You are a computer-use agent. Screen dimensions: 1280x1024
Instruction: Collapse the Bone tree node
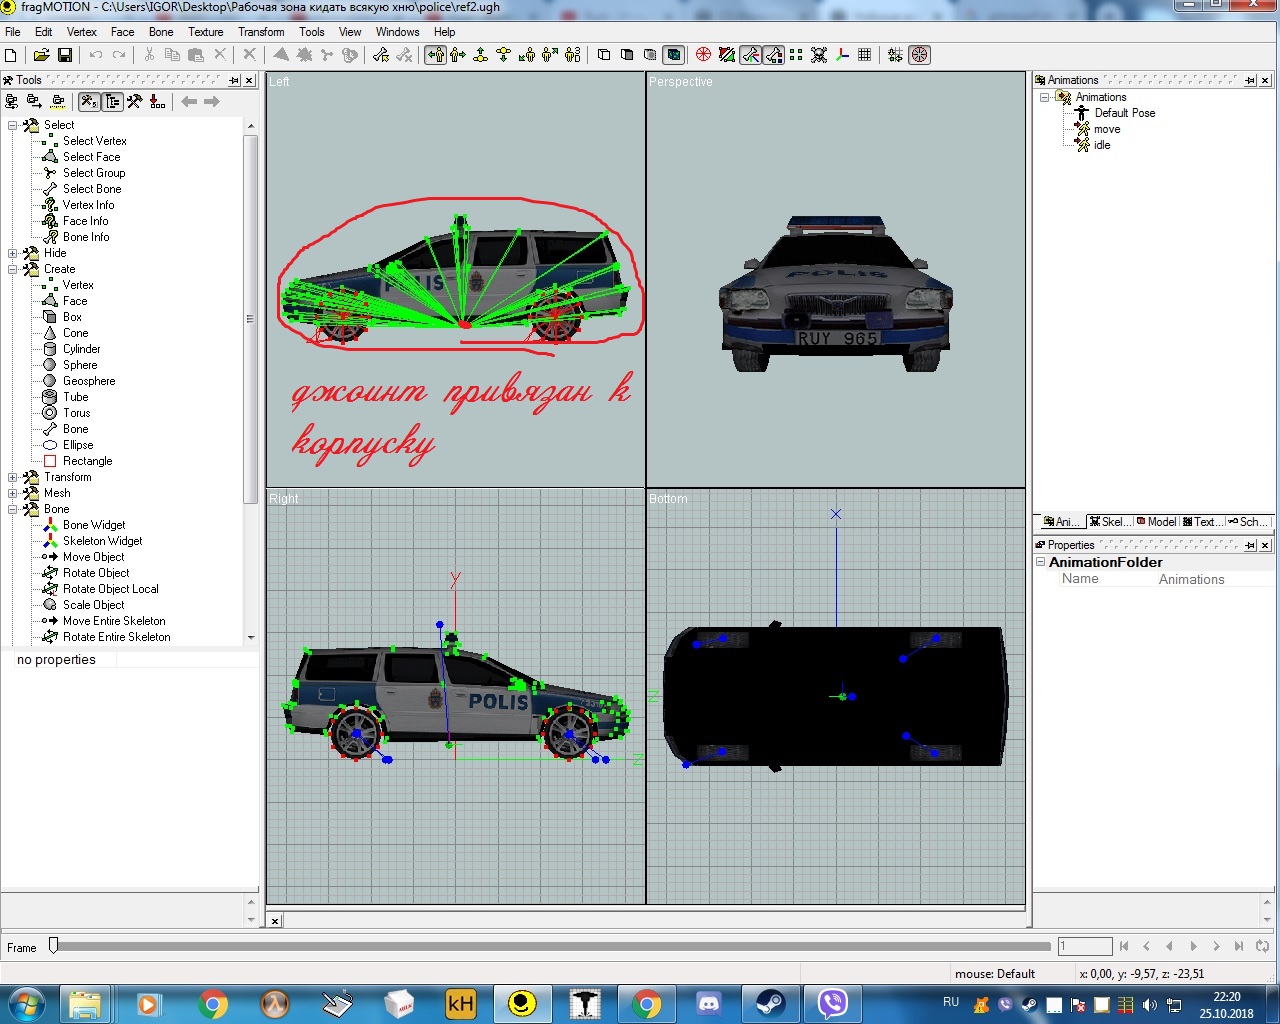[13, 509]
